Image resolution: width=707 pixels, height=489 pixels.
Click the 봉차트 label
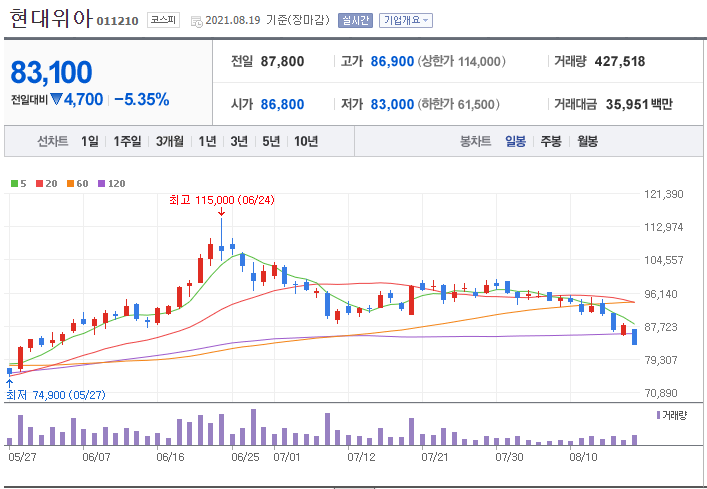point(475,142)
